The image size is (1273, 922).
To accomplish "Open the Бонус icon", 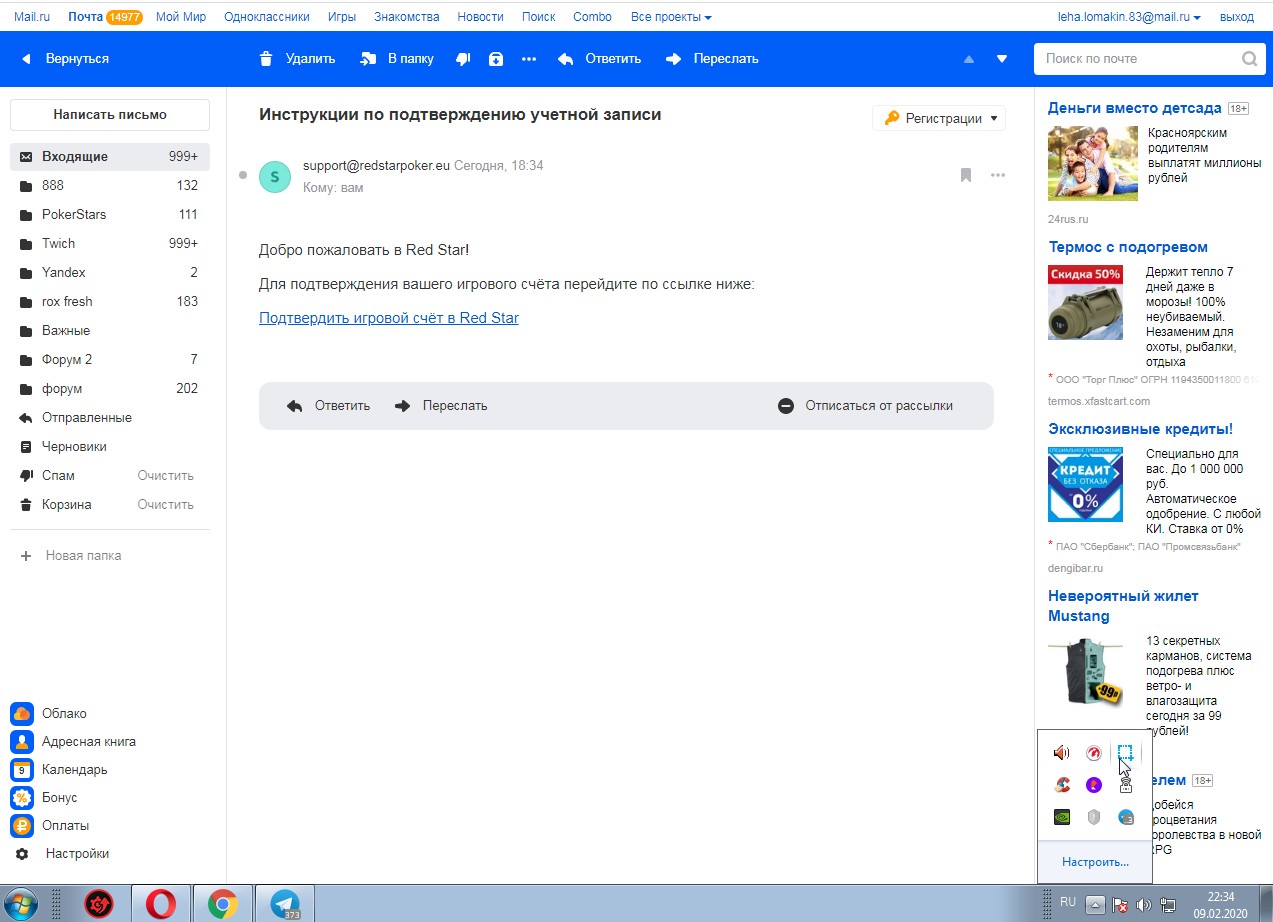I will [x=22, y=798].
